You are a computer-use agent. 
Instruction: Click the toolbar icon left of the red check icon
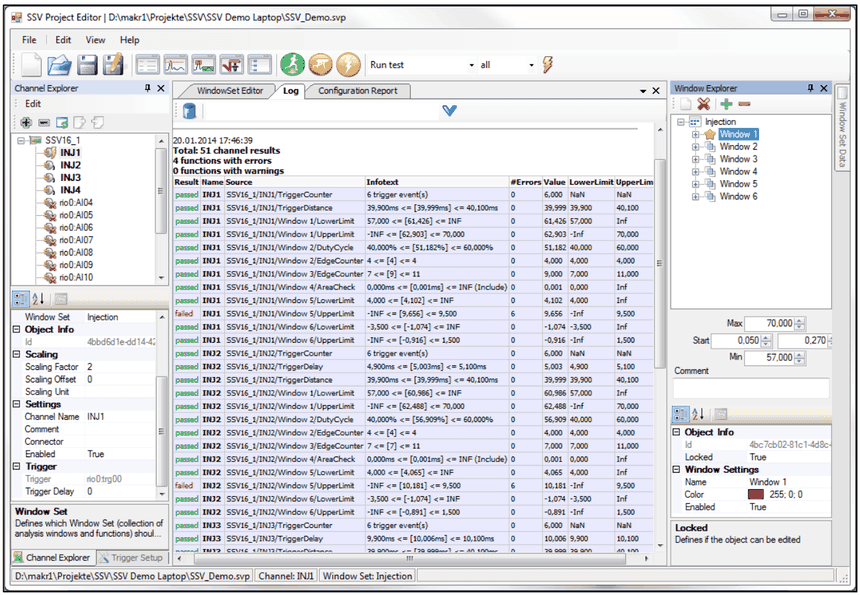pos(203,65)
